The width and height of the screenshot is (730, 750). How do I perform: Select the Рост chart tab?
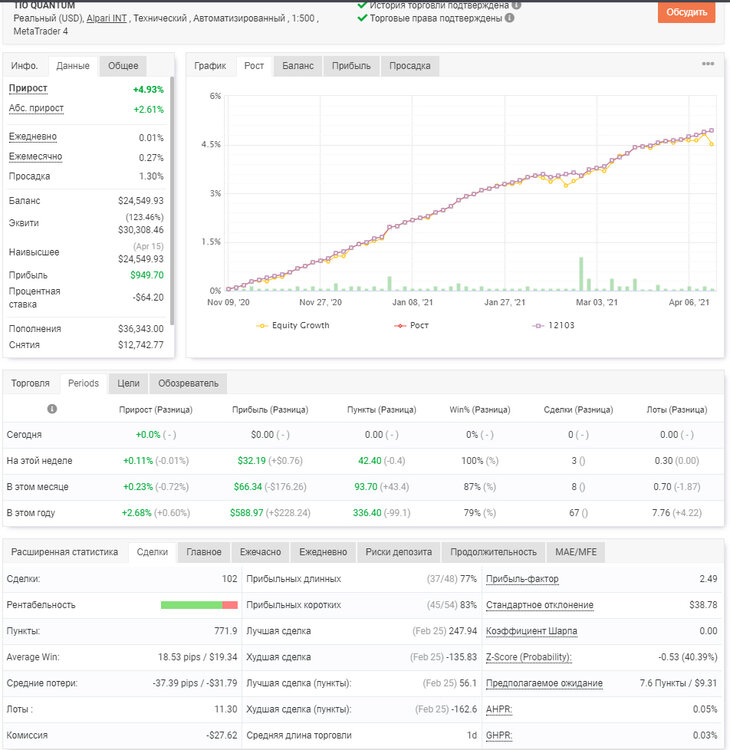click(x=254, y=66)
